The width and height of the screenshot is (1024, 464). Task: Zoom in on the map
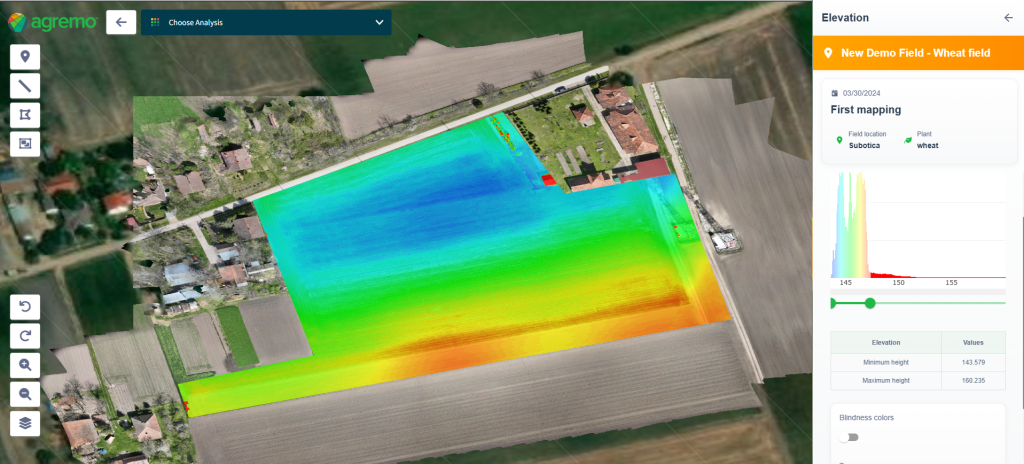25,364
